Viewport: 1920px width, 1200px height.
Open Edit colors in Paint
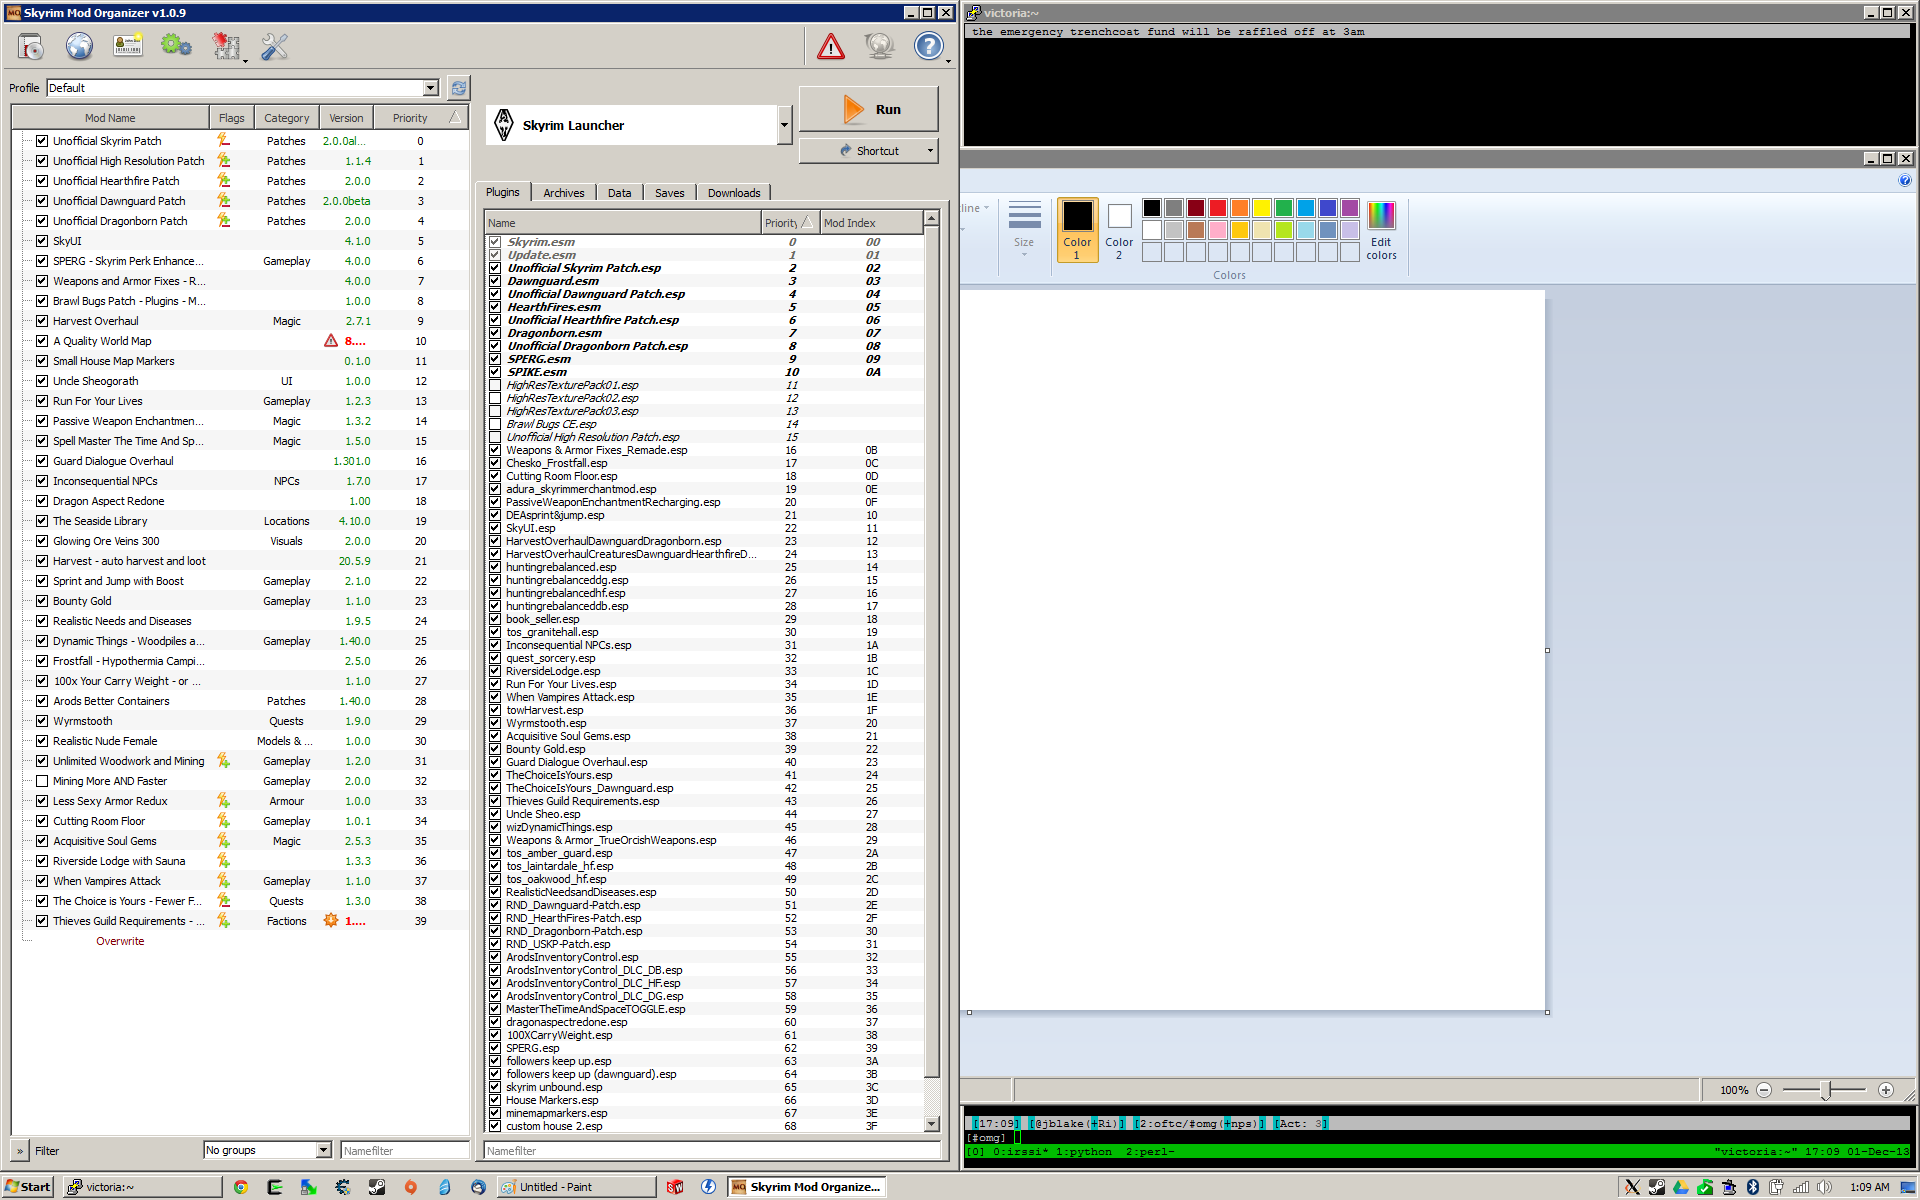(1381, 231)
